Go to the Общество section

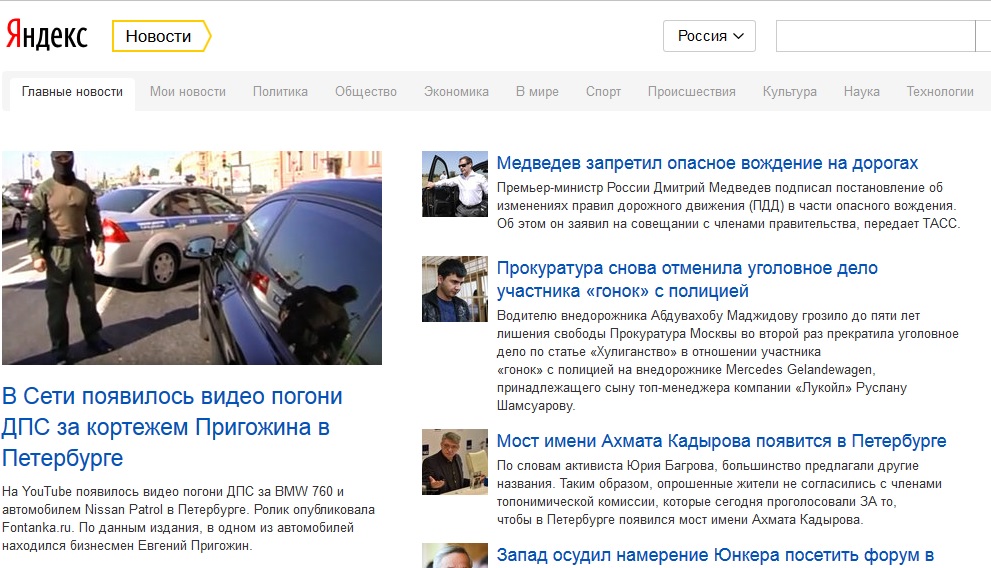365,92
